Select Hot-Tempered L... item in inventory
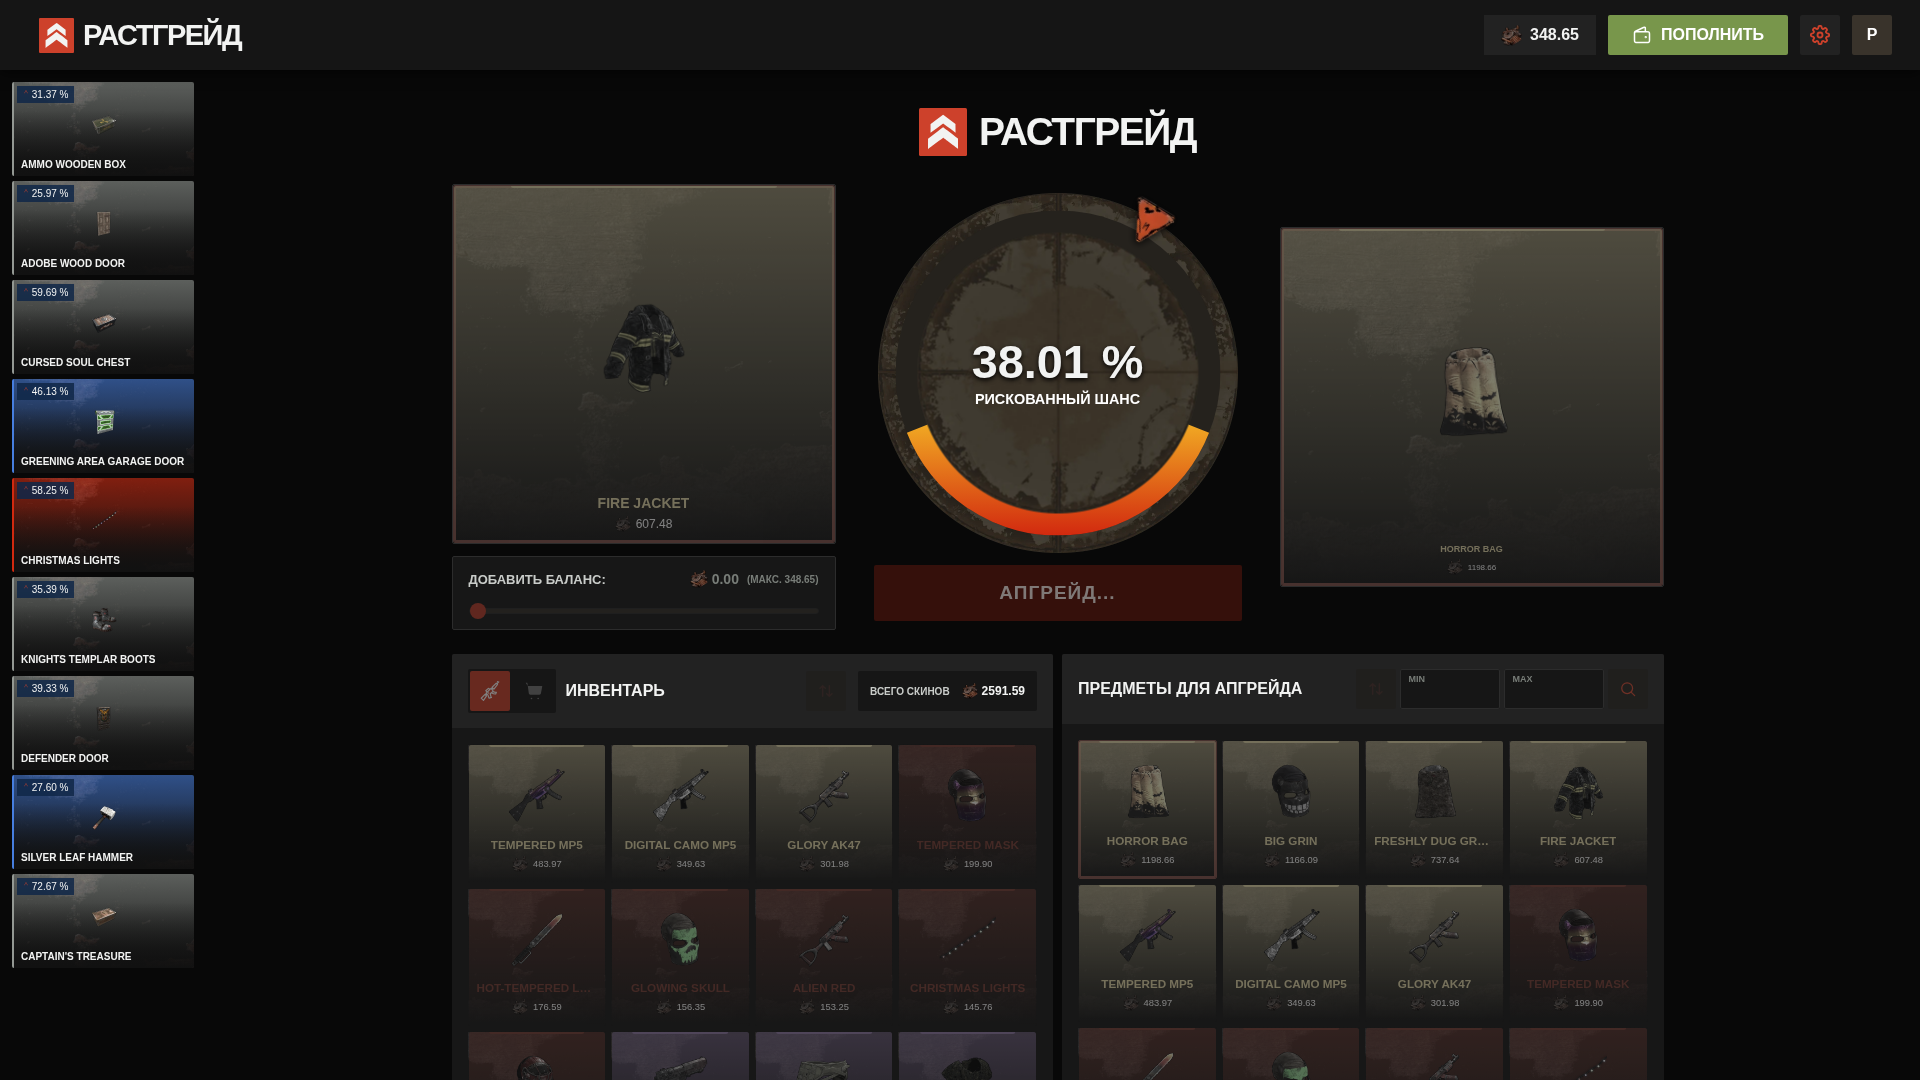 [x=537, y=956]
